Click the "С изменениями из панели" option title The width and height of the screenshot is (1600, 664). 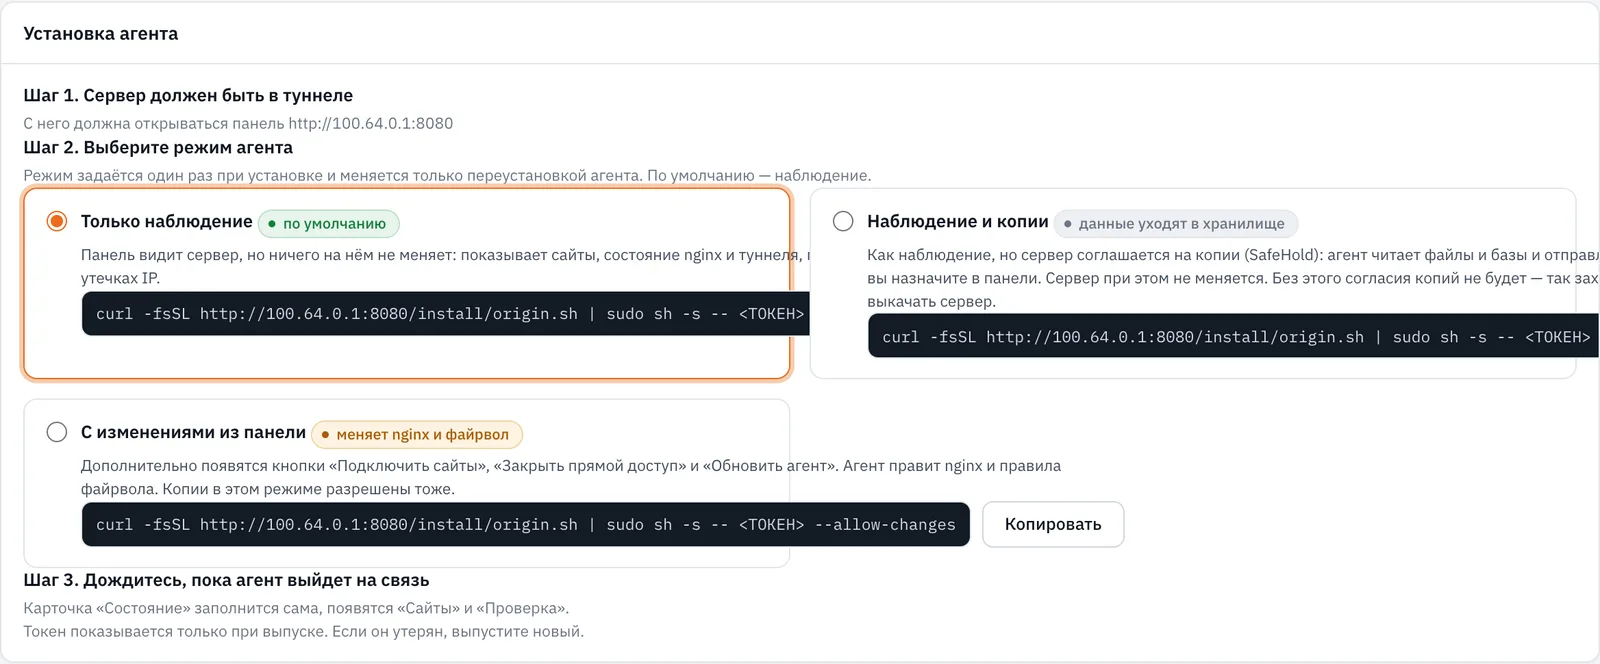(193, 432)
